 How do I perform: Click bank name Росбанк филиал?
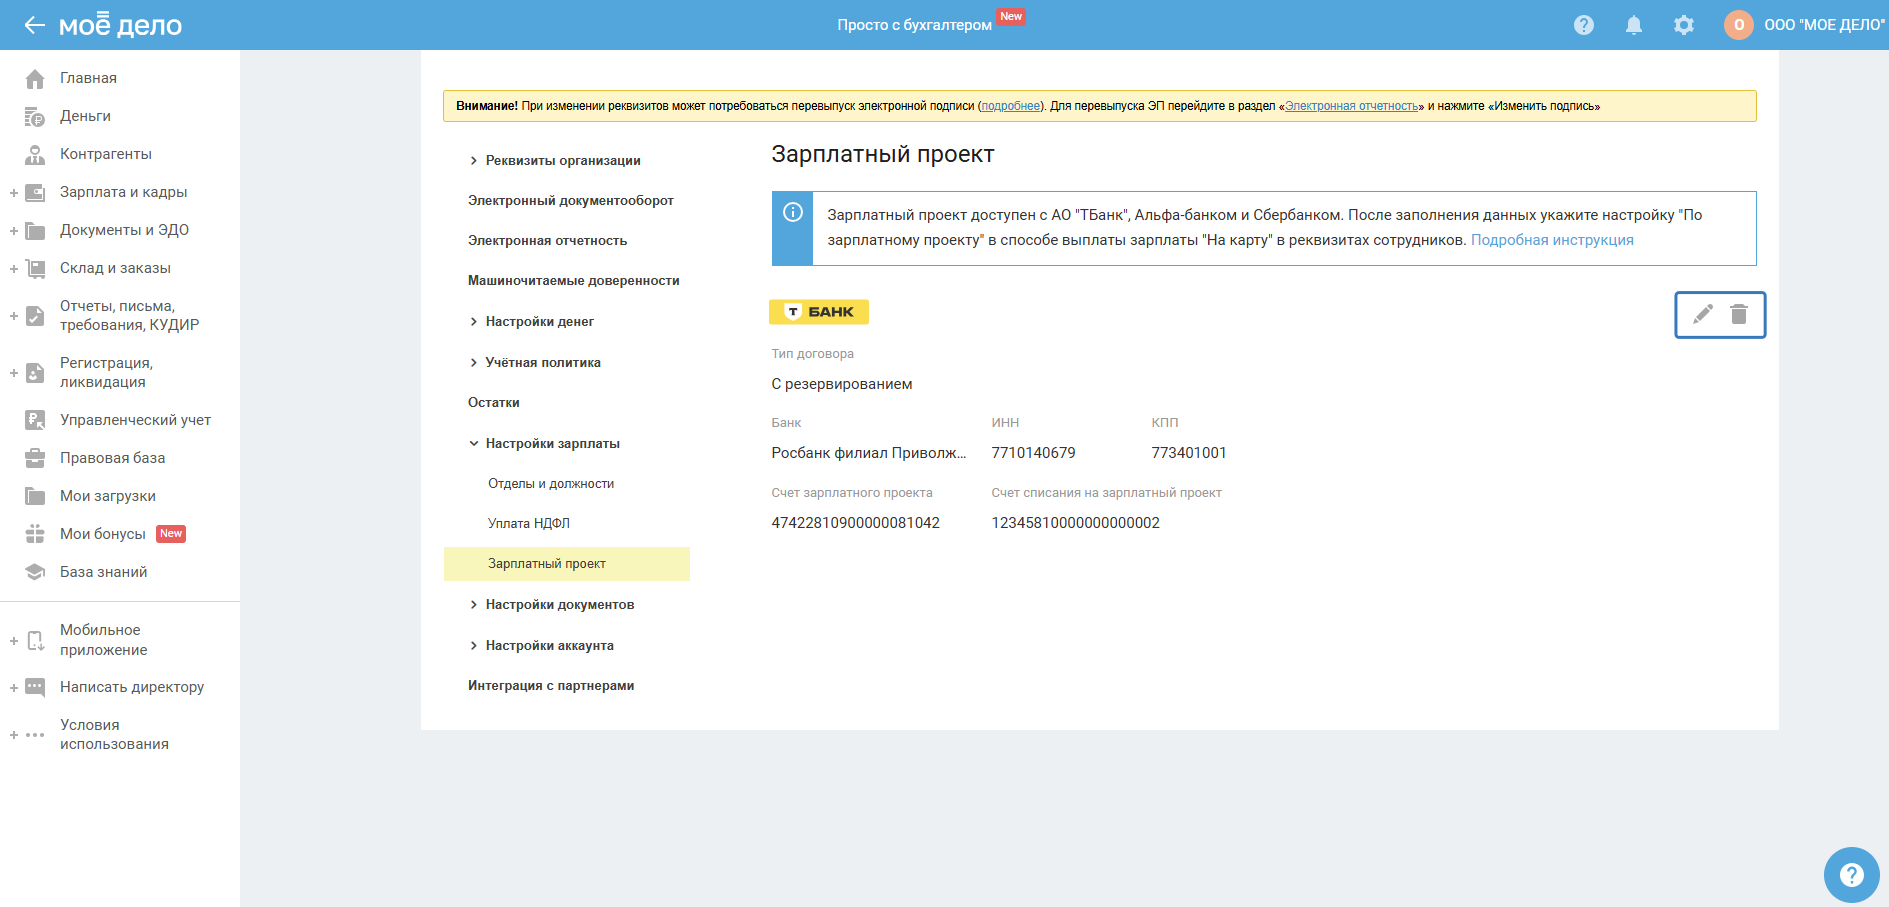click(x=869, y=453)
